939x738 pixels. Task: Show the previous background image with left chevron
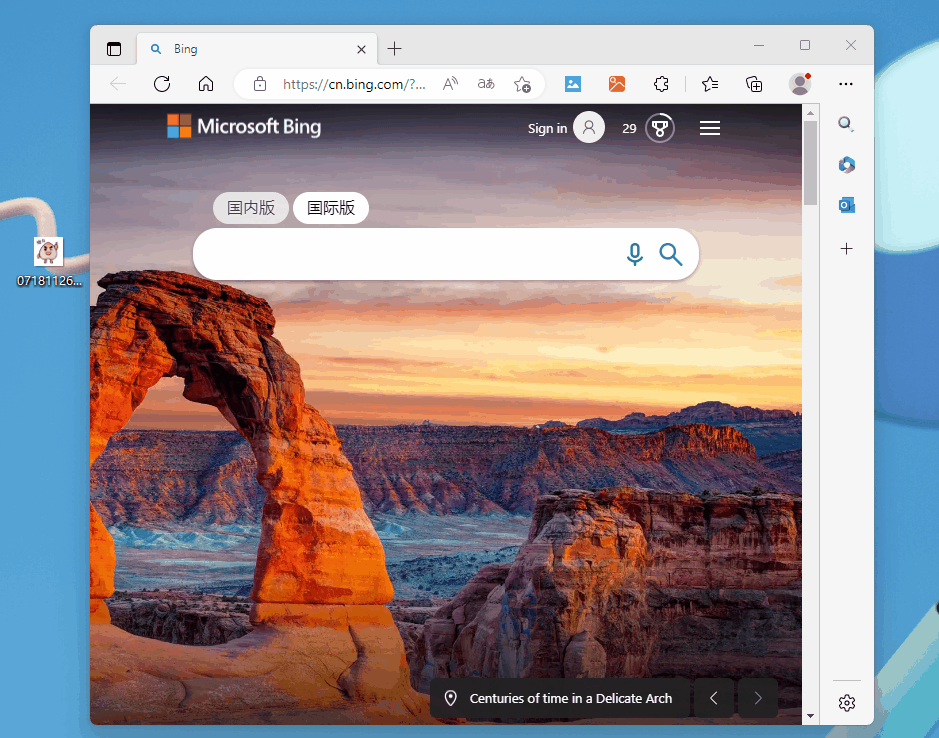(x=713, y=698)
